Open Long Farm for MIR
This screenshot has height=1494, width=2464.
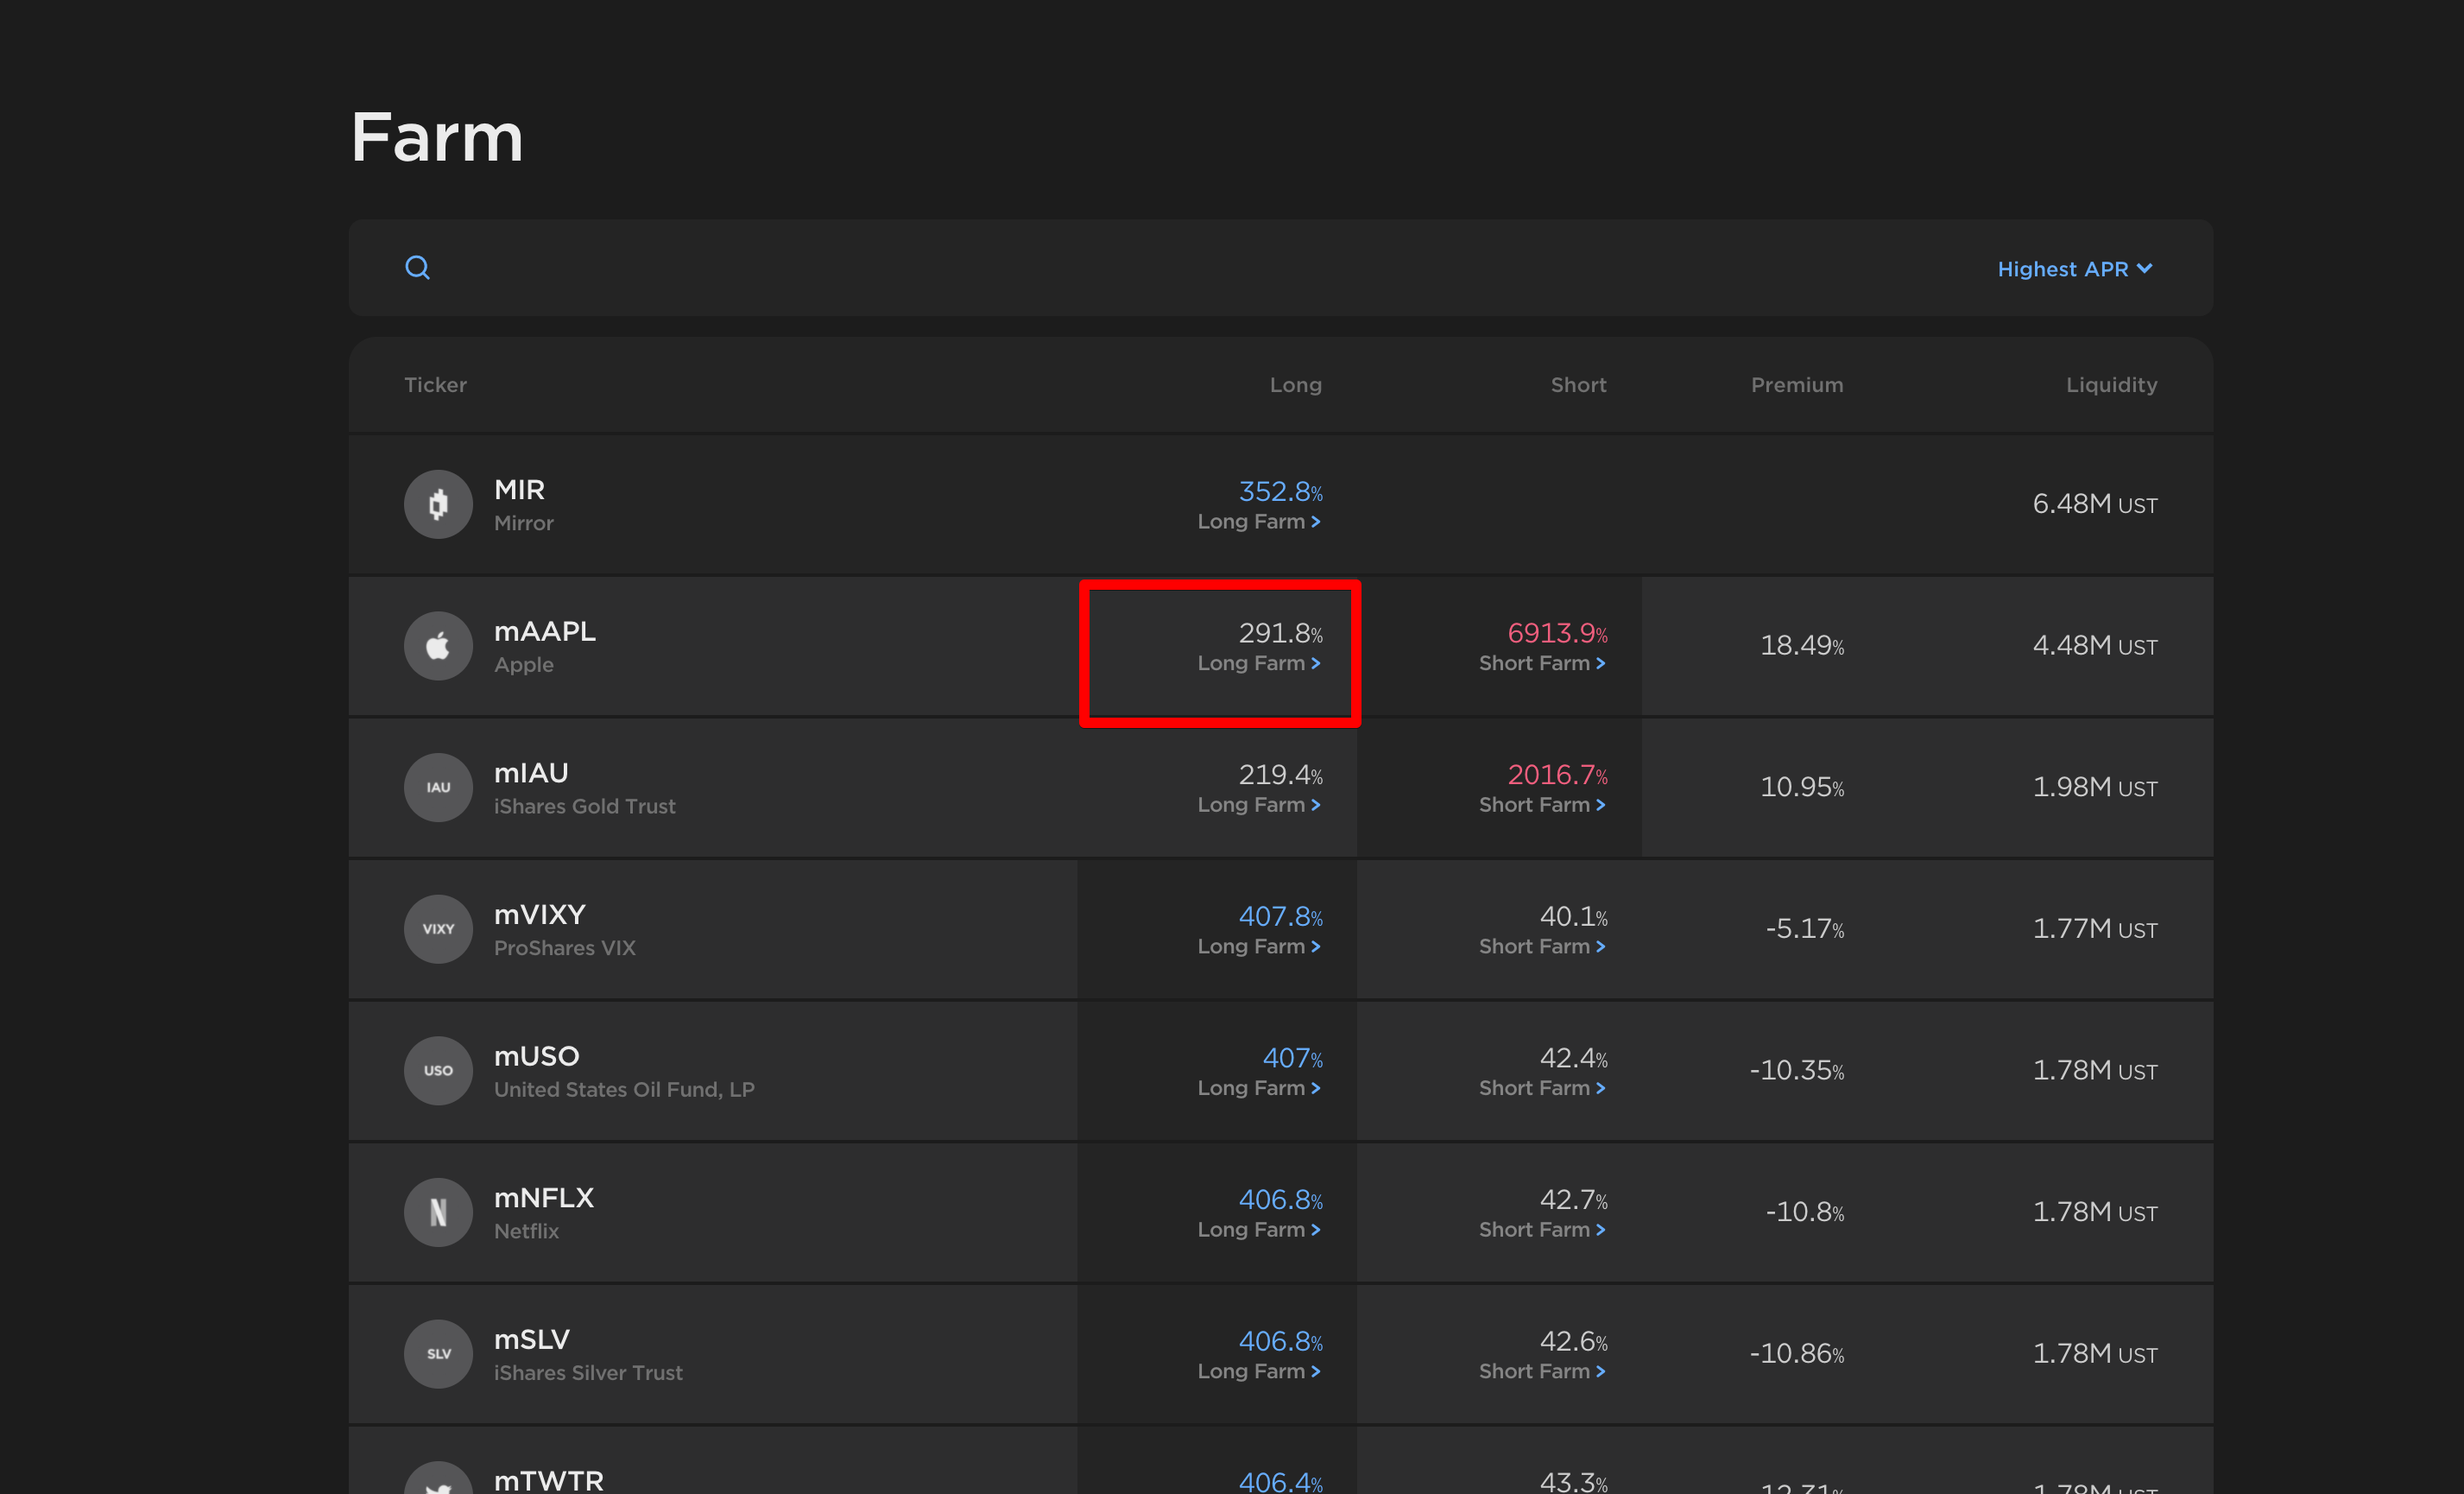(1258, 521)
